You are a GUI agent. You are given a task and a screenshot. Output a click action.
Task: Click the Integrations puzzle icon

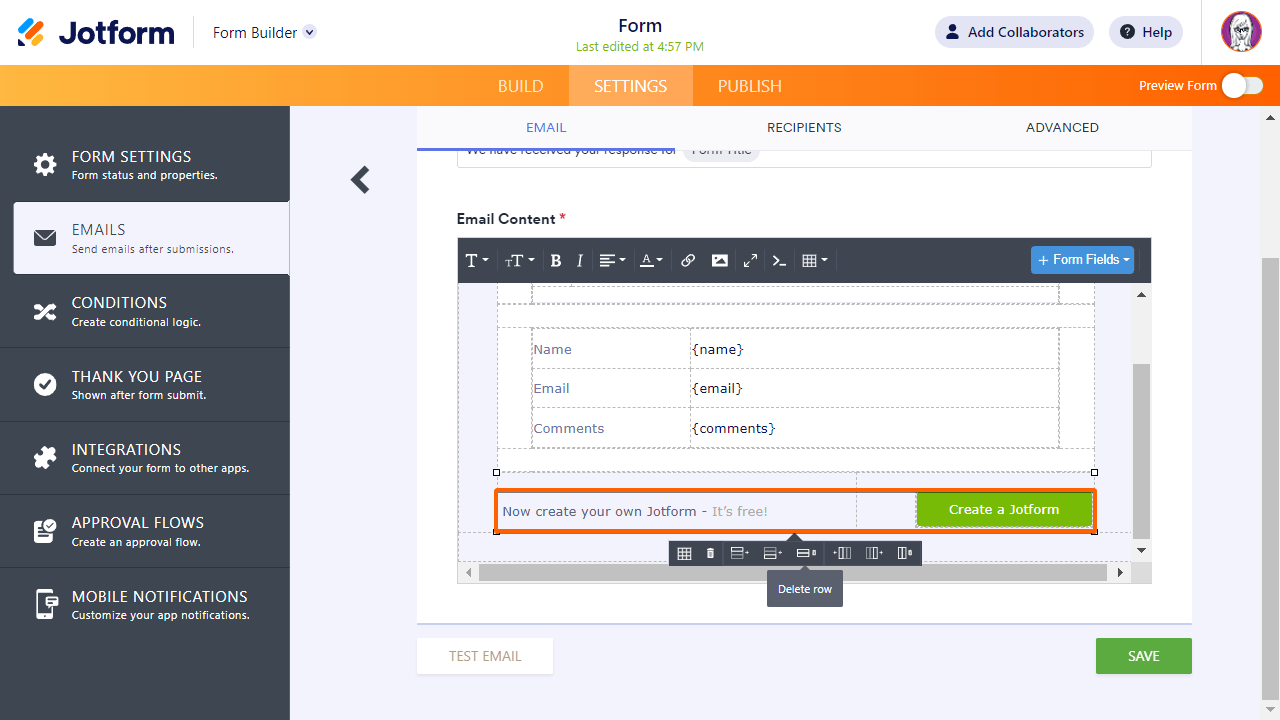[x=45, y=458]
